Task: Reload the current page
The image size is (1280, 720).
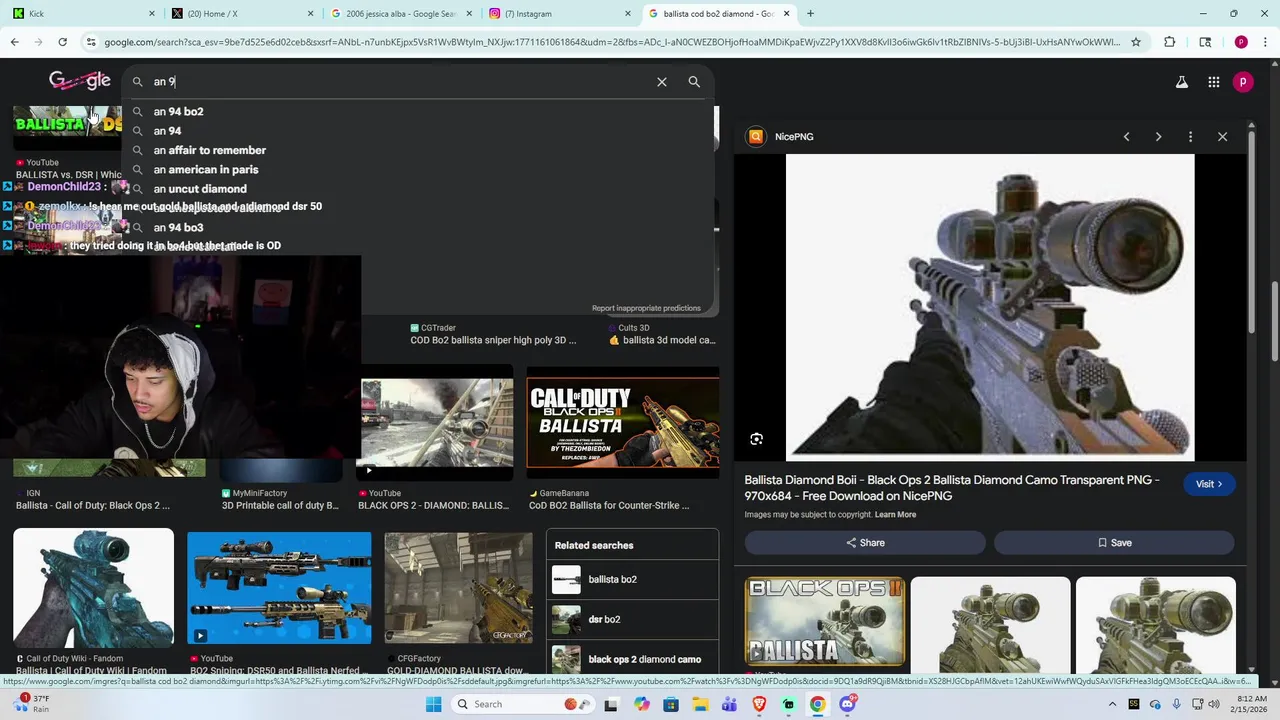Action: click(x=62, y=42)
